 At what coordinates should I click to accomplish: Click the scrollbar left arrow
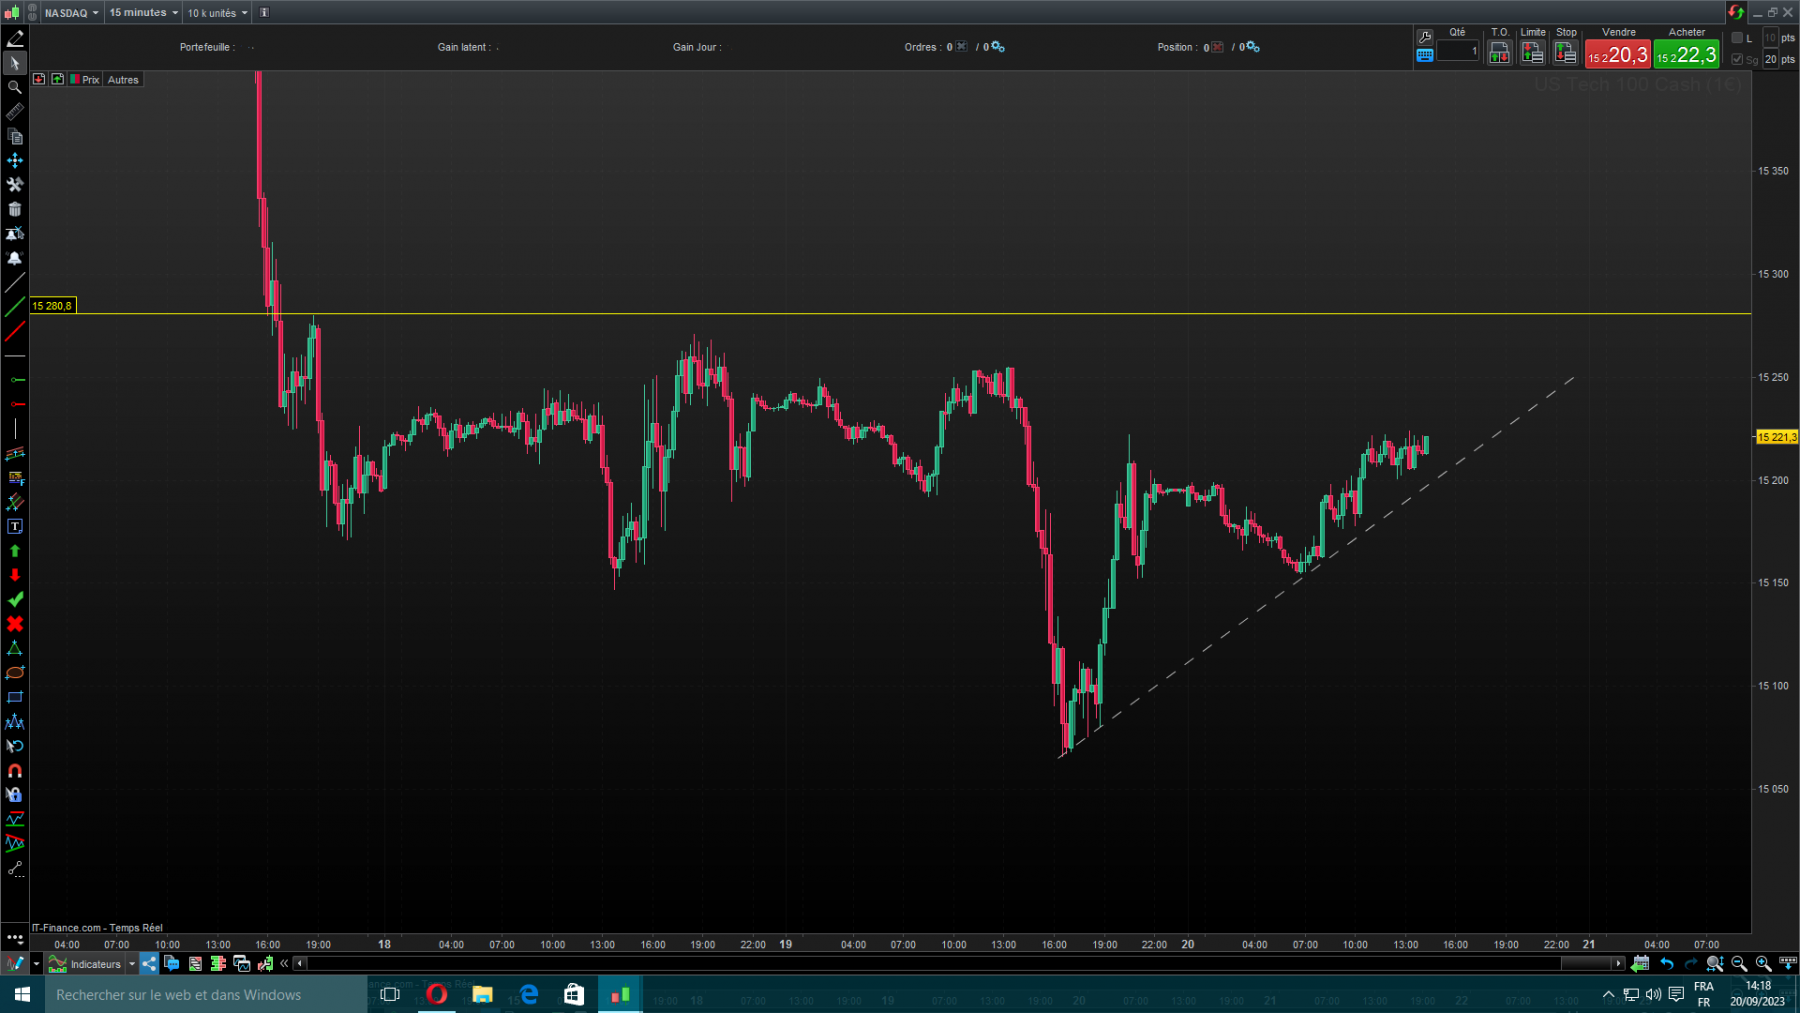point(300,964)
